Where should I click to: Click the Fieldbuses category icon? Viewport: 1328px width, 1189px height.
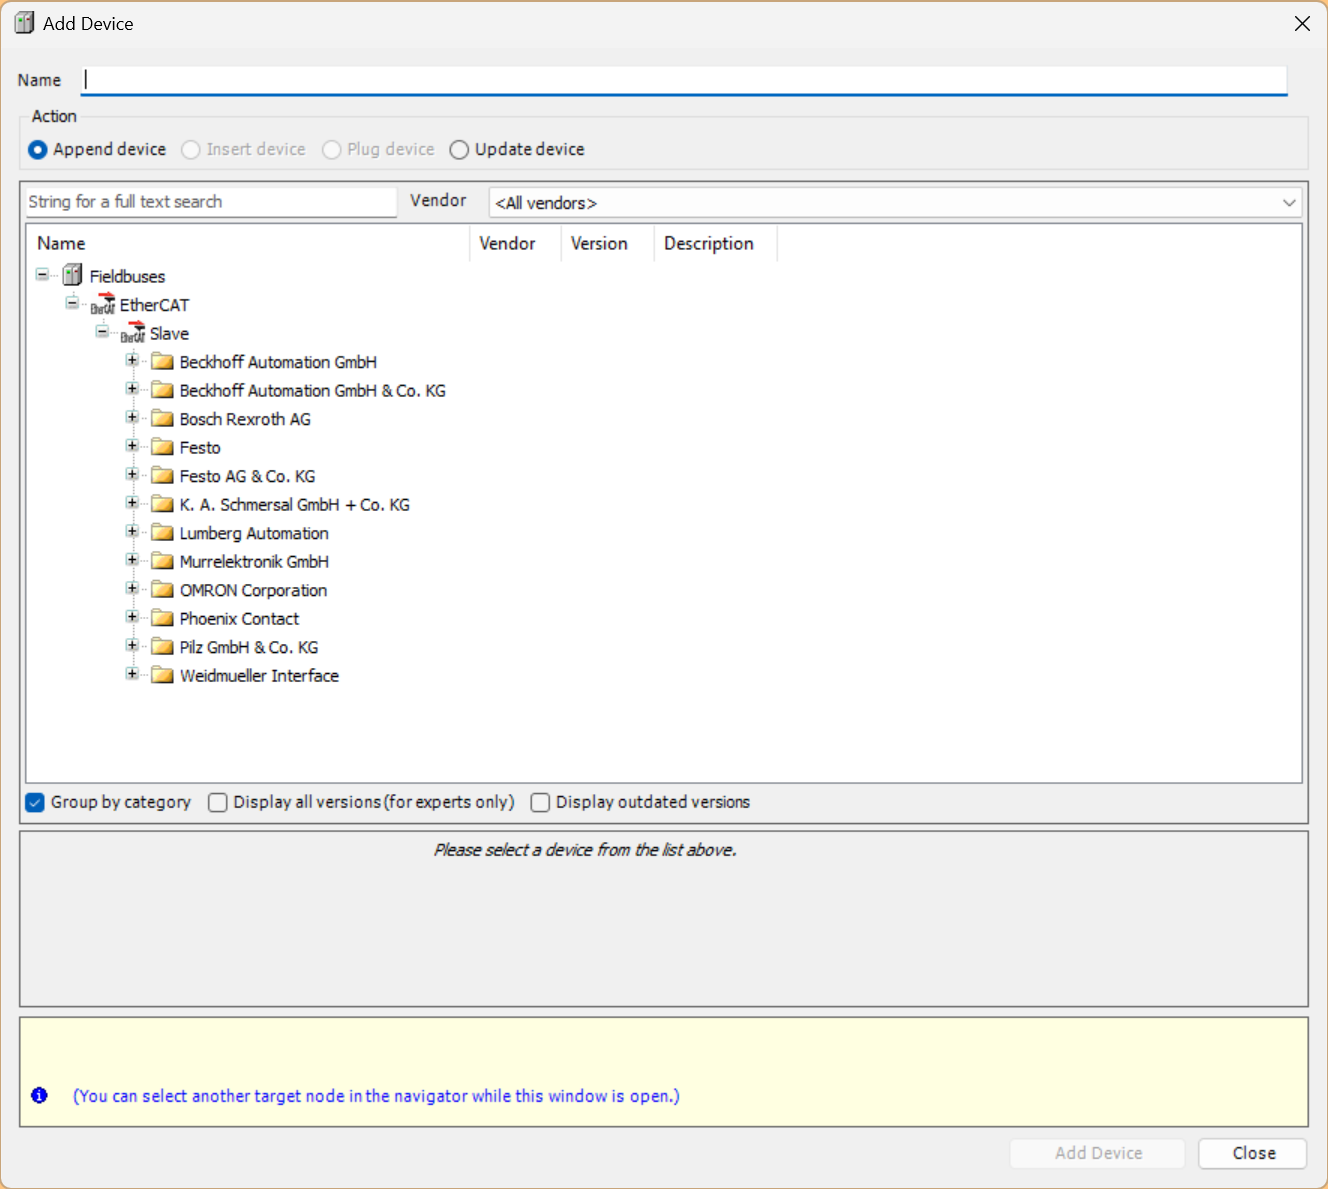coord(72,275)
